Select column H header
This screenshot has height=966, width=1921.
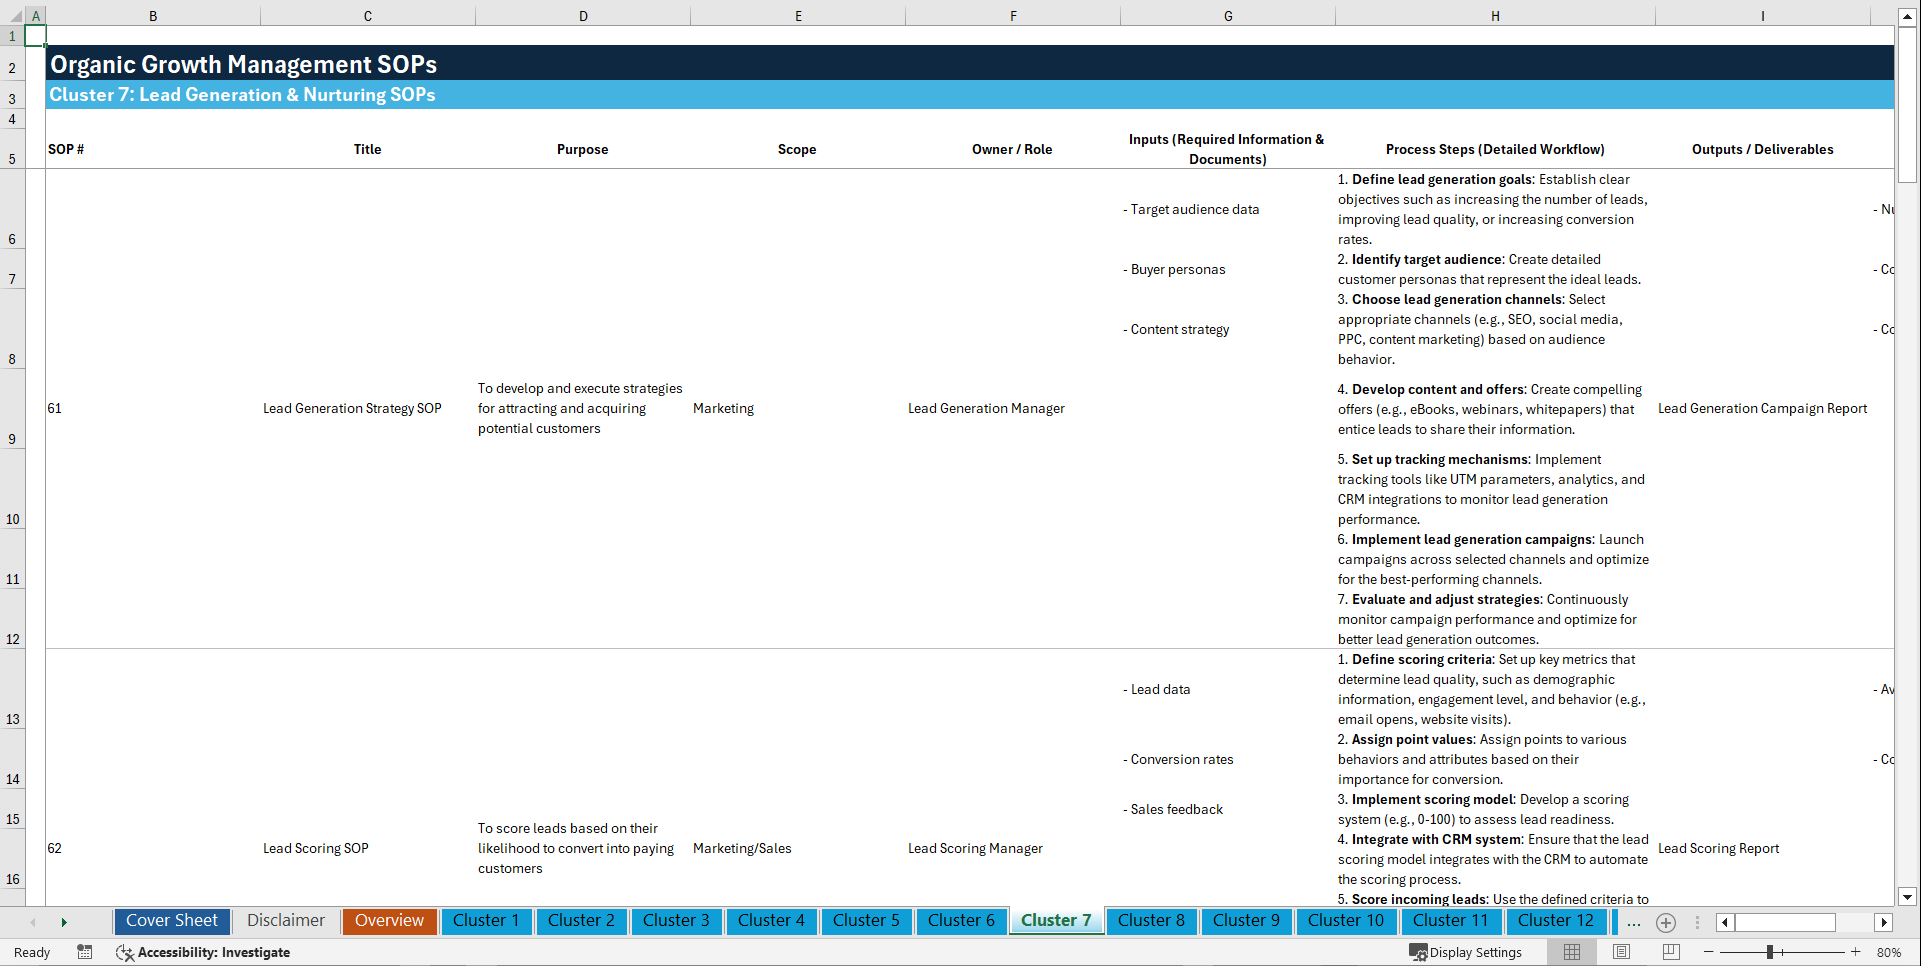click(1494, 16)
